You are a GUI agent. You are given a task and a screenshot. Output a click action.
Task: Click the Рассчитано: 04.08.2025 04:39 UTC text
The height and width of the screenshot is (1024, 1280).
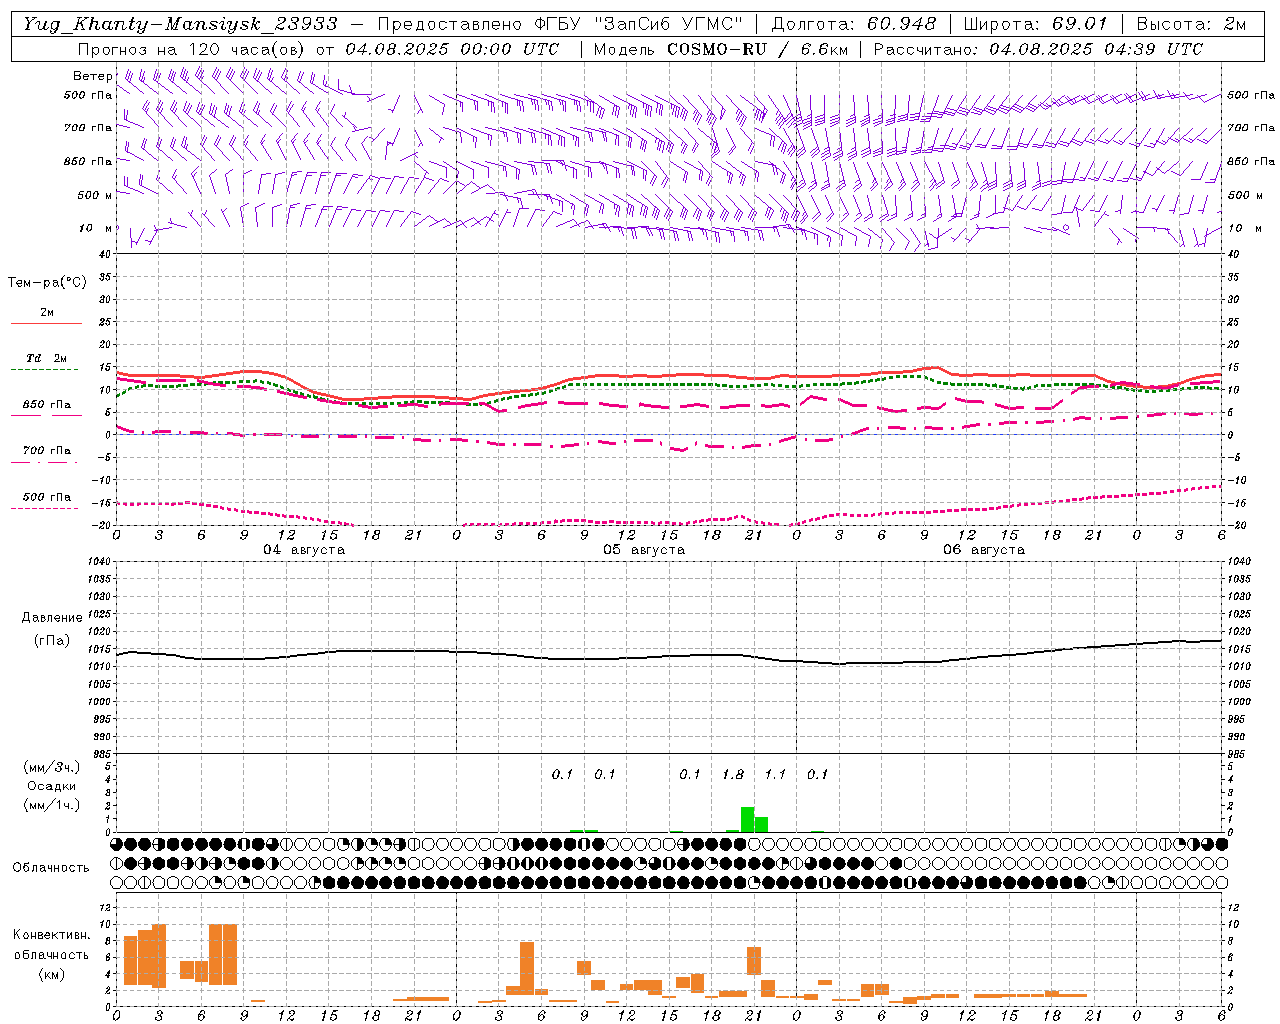tap(1038, 49)
